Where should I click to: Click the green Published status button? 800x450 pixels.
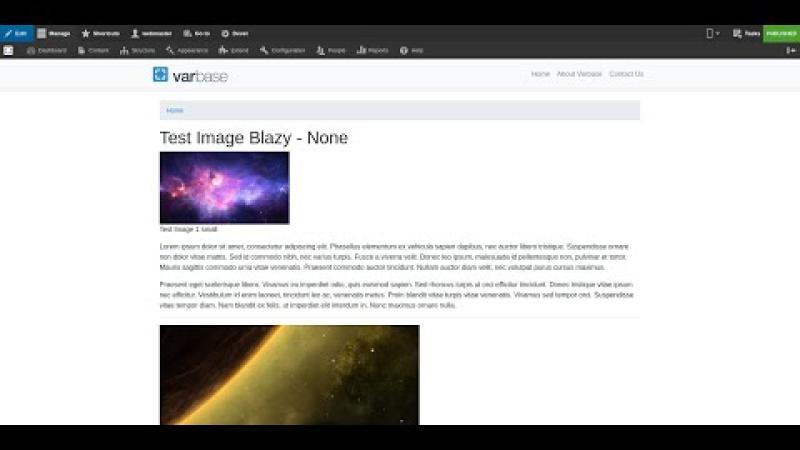coord(781,34)
